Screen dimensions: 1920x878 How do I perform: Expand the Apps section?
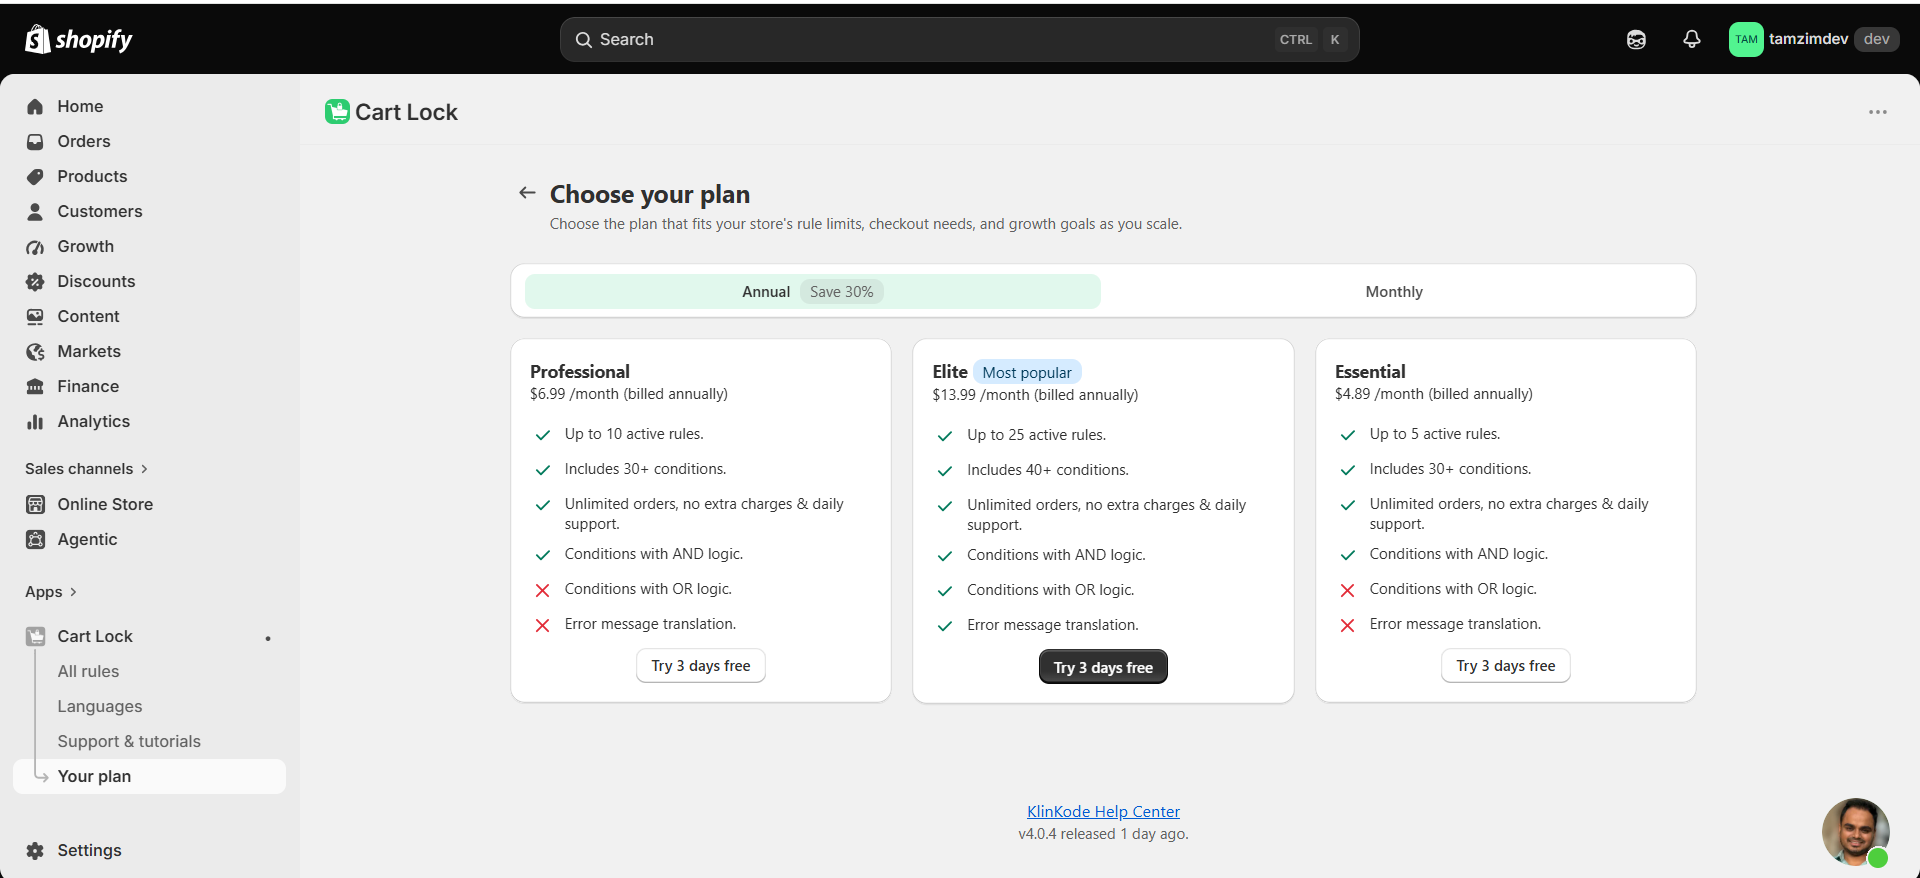(x=51, y=592)
